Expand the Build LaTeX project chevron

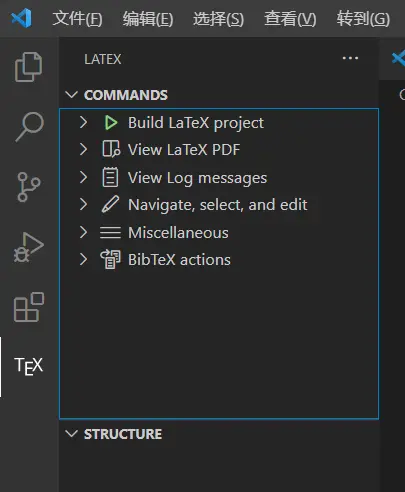(84, 122)
